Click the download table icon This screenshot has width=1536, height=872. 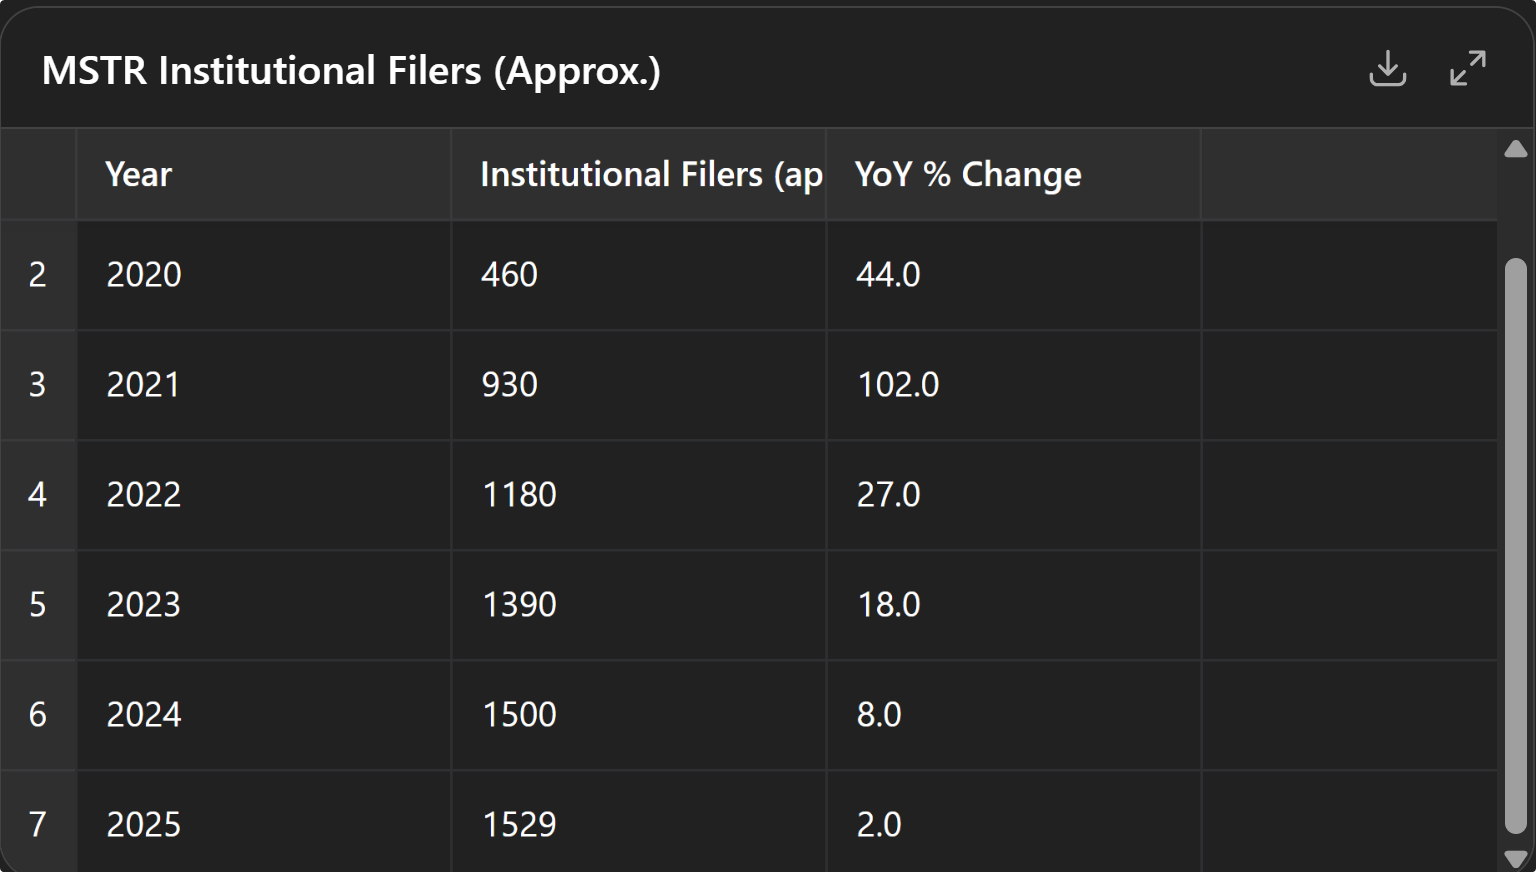[1387, 69]
